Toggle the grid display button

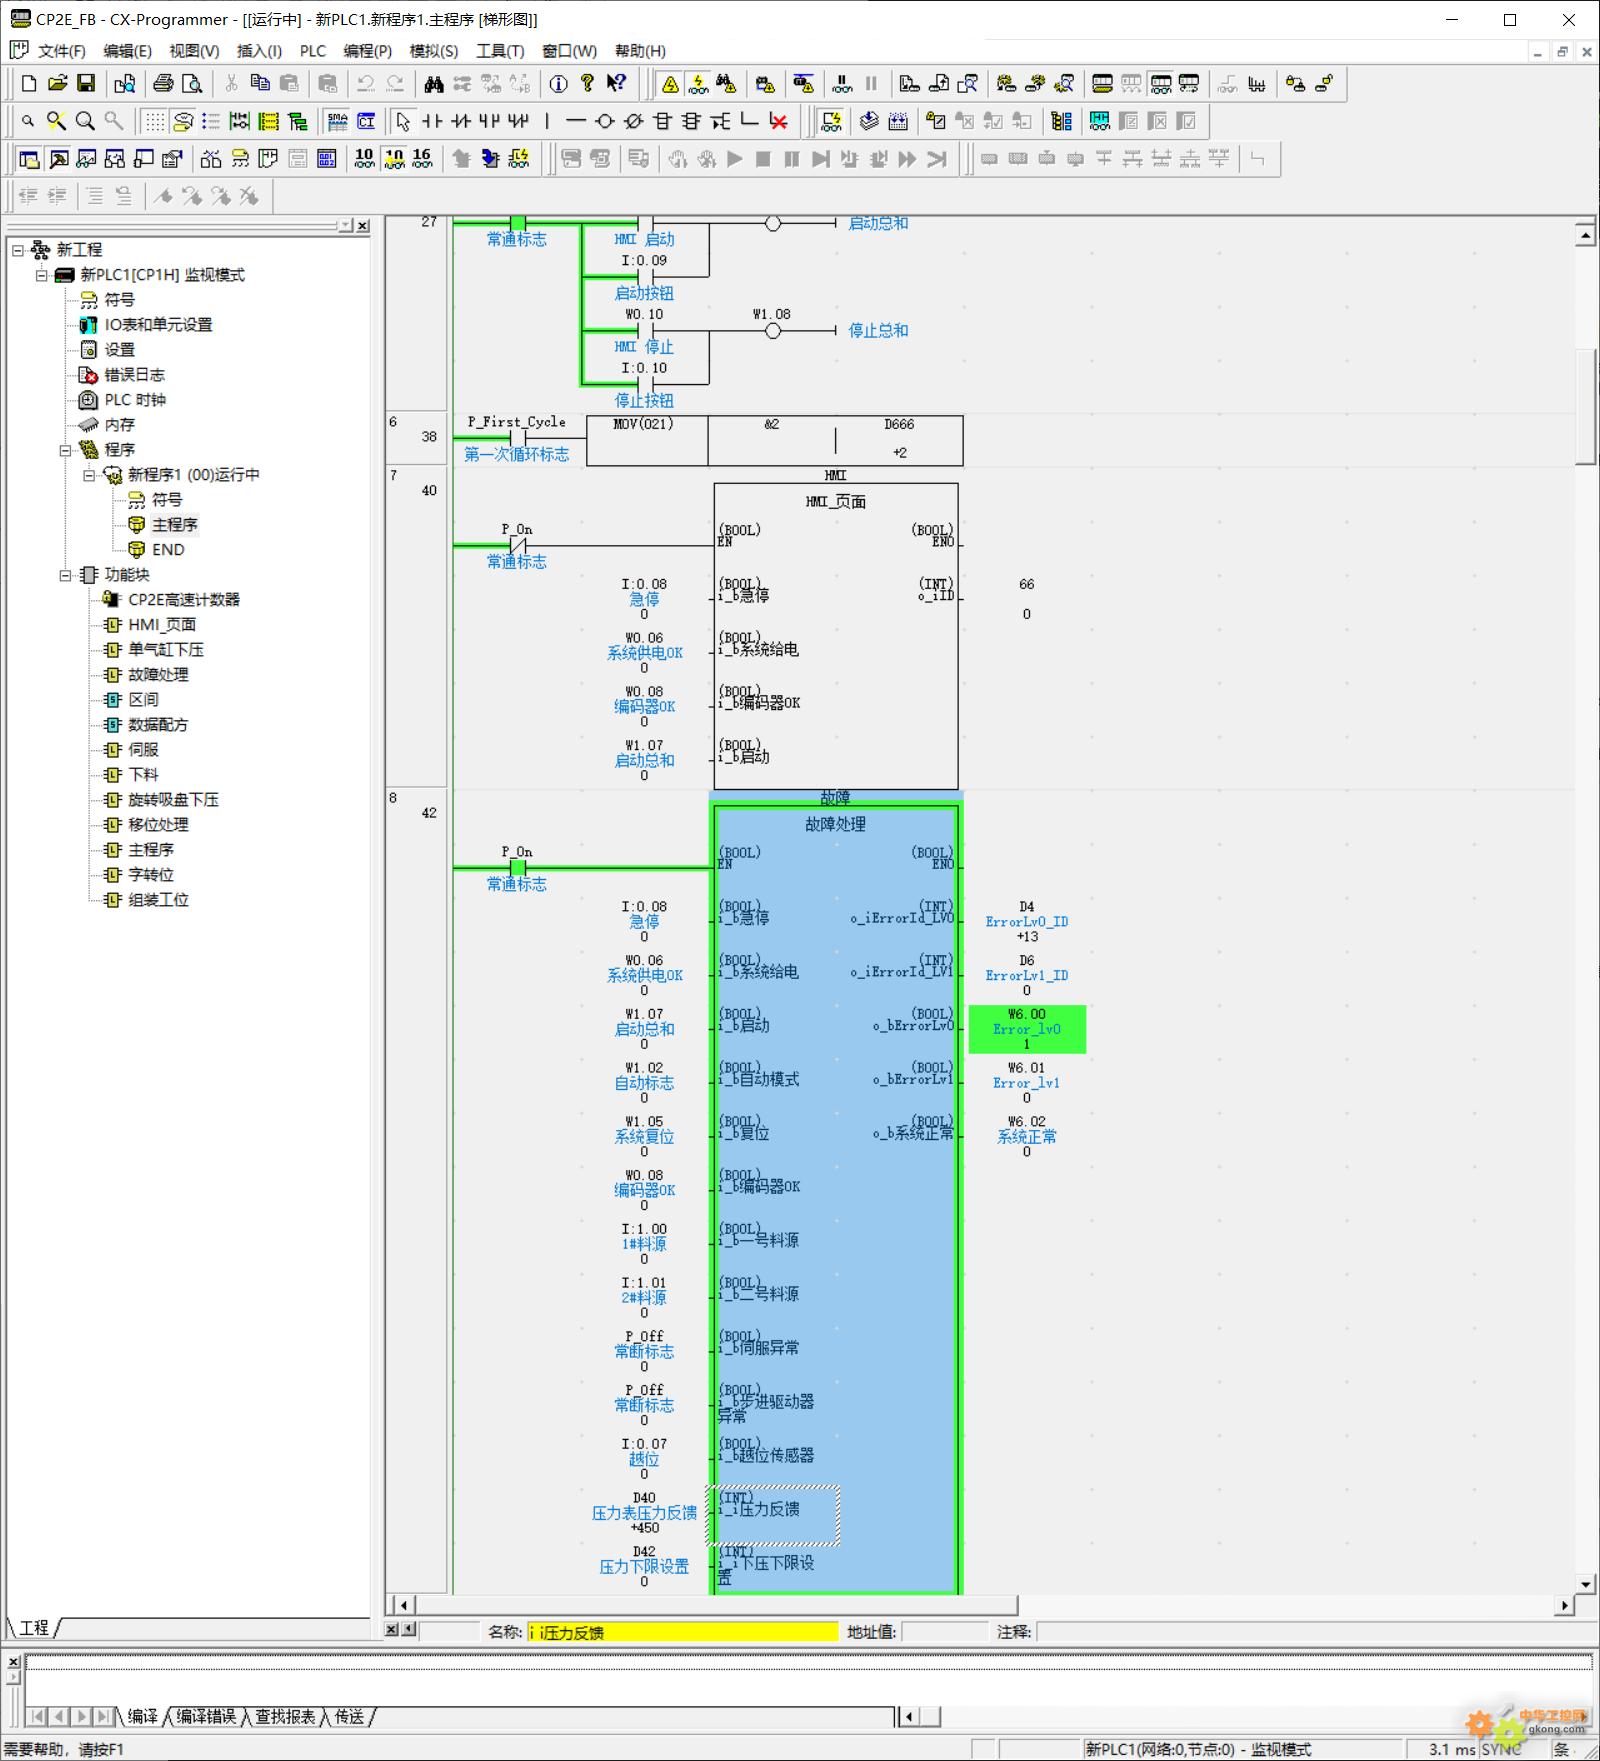pyautogui.click(x=153, y=122)
